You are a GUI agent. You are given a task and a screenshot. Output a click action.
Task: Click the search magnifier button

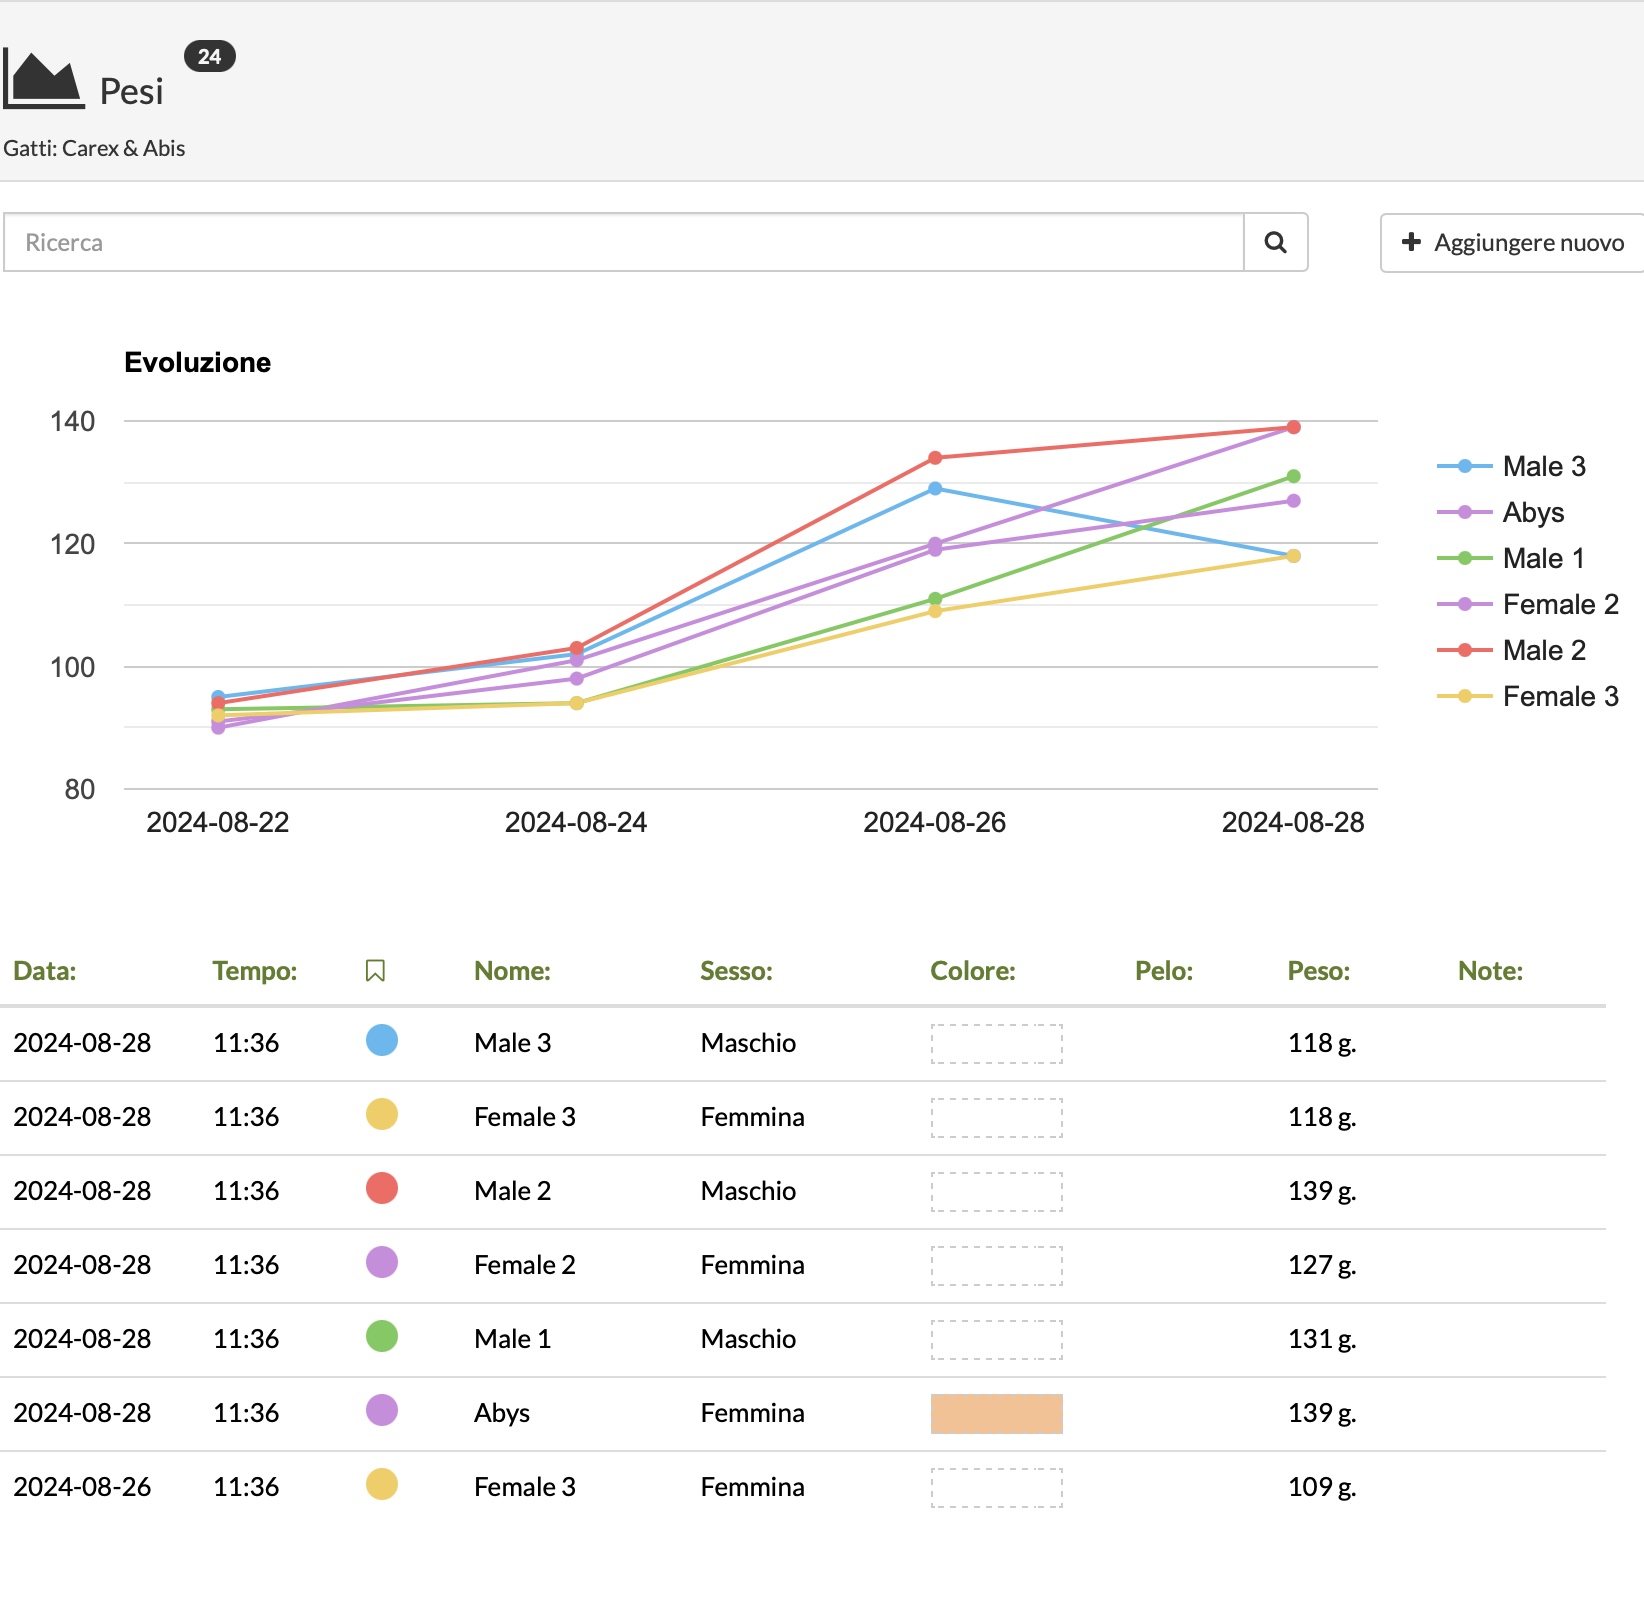[x=1276, y=242]
